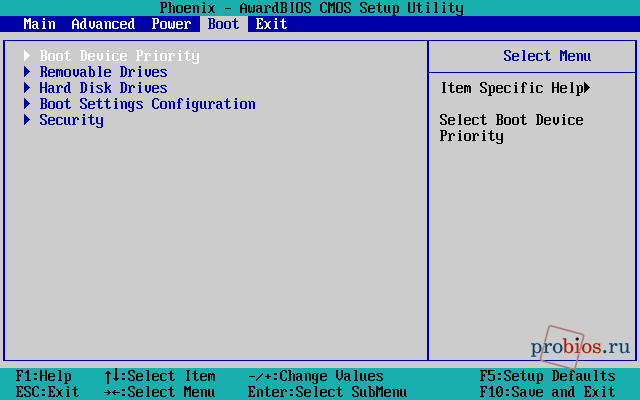
Task: Click arrow beside Security
Action: [27, 120]
